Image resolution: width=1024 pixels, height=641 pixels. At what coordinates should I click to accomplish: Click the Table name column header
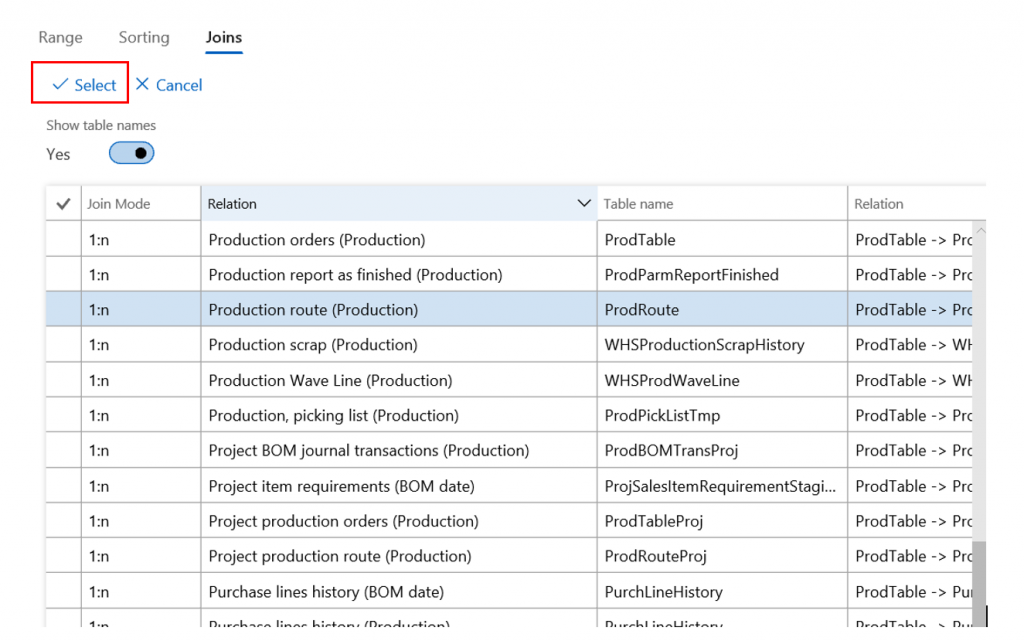(x=638, y=204)
